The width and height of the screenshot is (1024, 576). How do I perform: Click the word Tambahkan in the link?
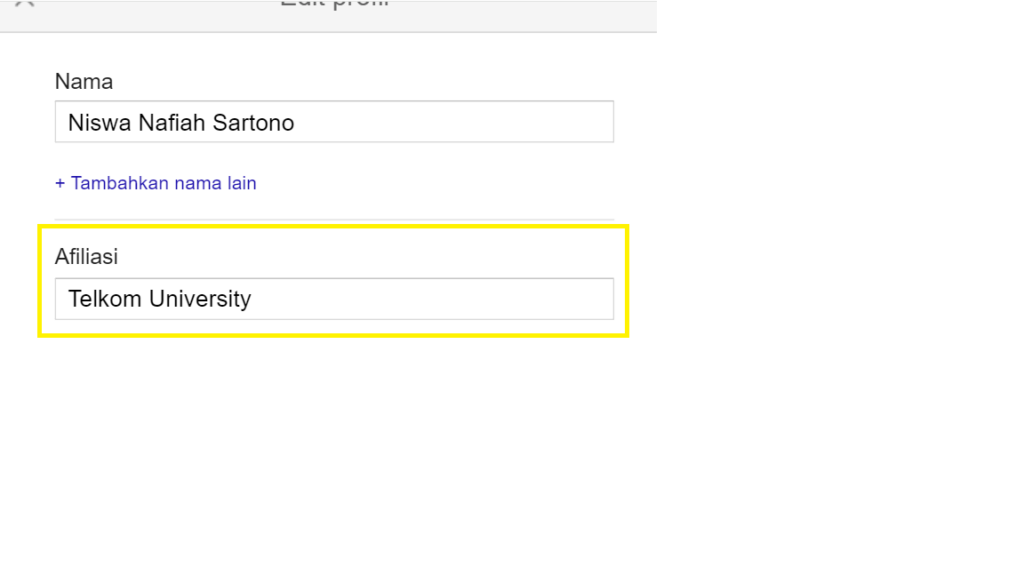click(120, 183)
